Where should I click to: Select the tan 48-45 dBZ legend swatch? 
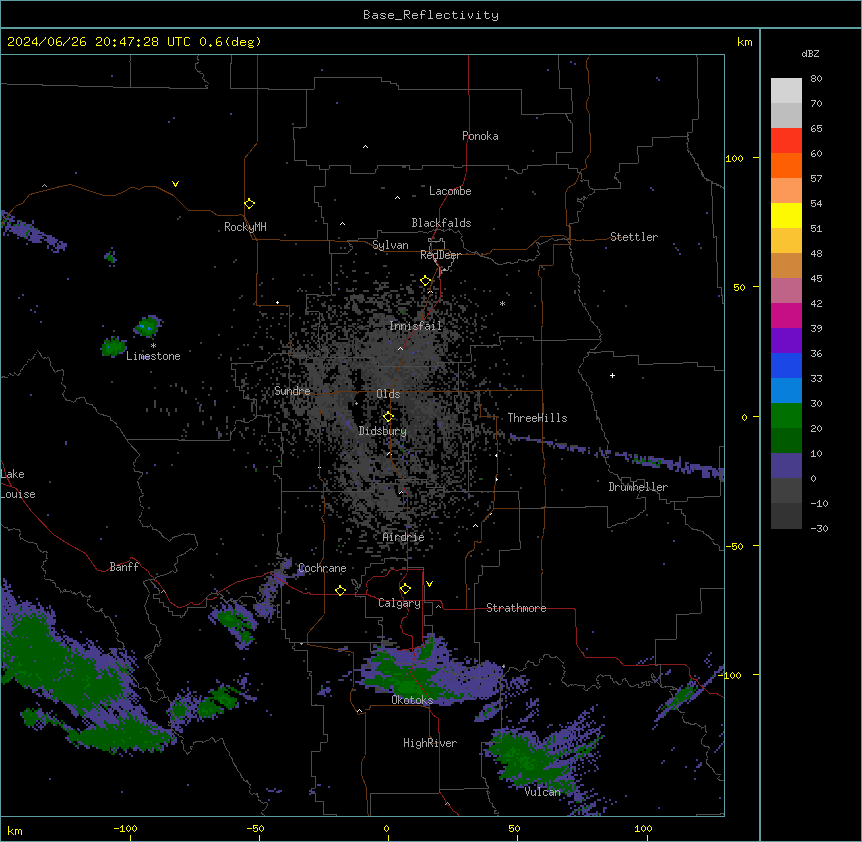pyautogui.click(x=786, y=265)
